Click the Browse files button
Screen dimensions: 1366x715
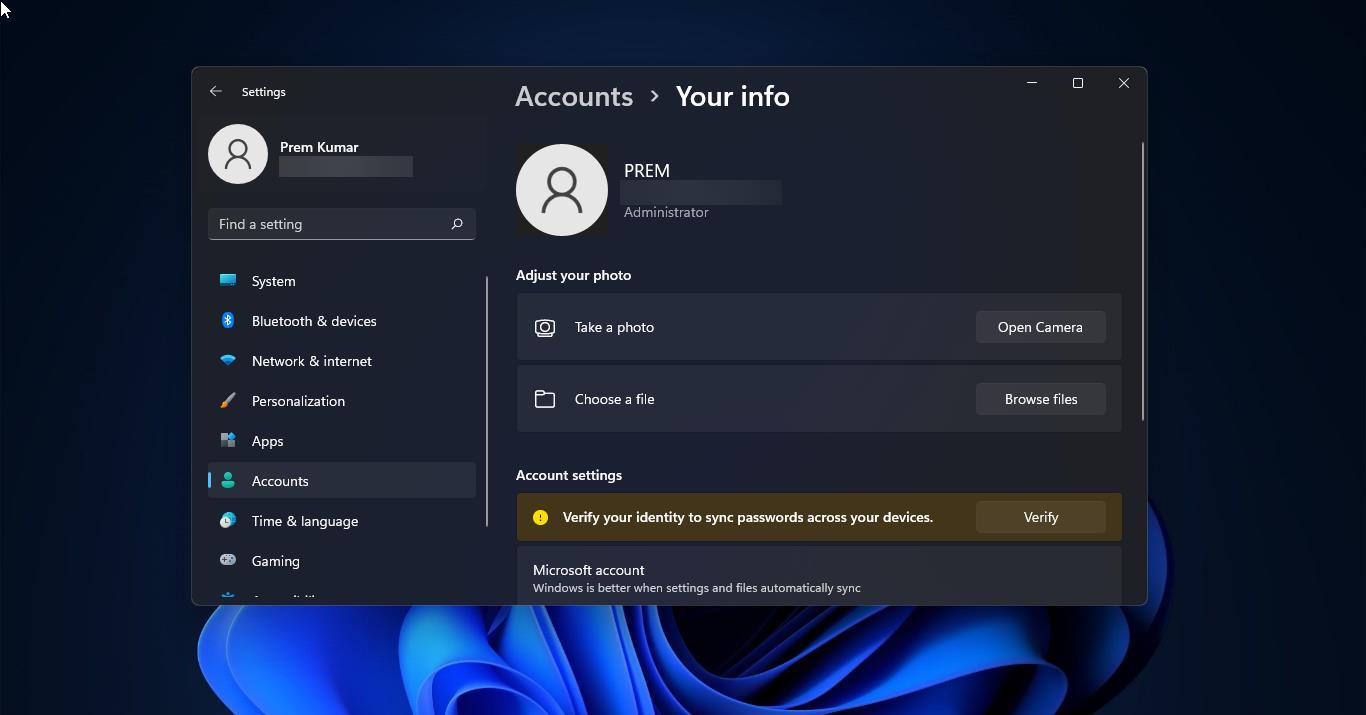pyautogui.click(x=1040, y=399)
